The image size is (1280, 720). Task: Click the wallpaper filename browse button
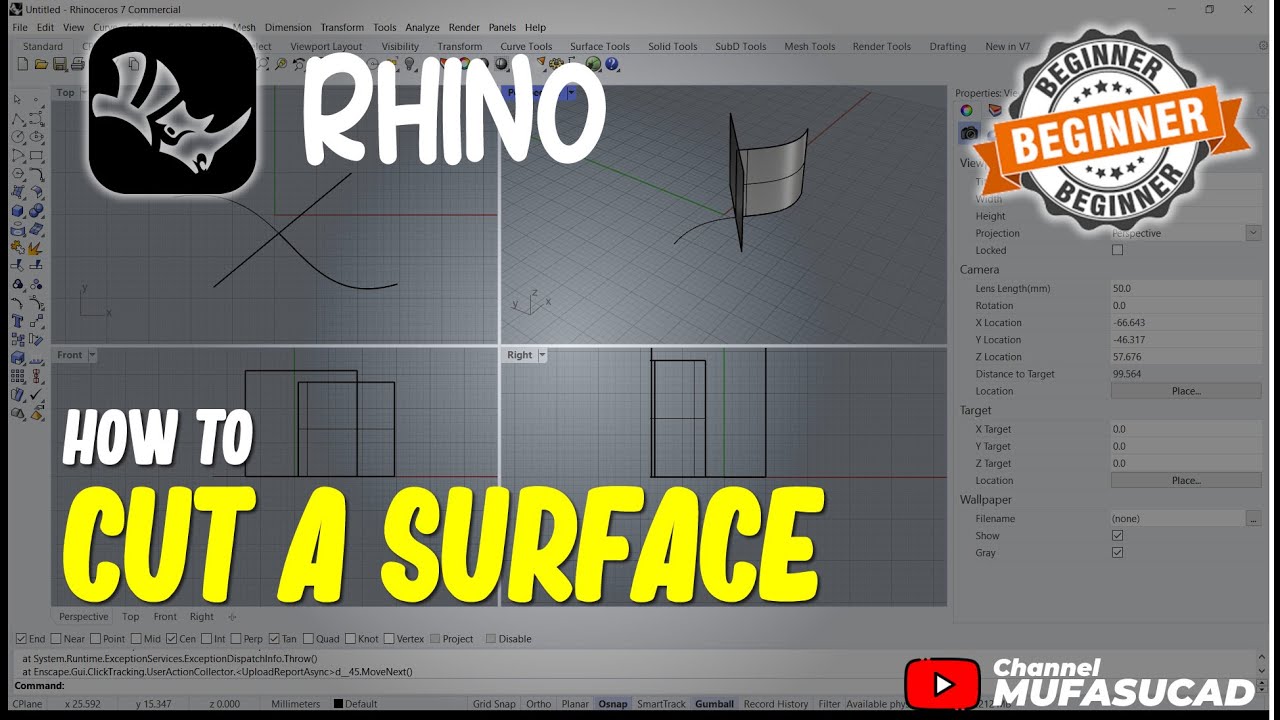tap(1253, 518)
